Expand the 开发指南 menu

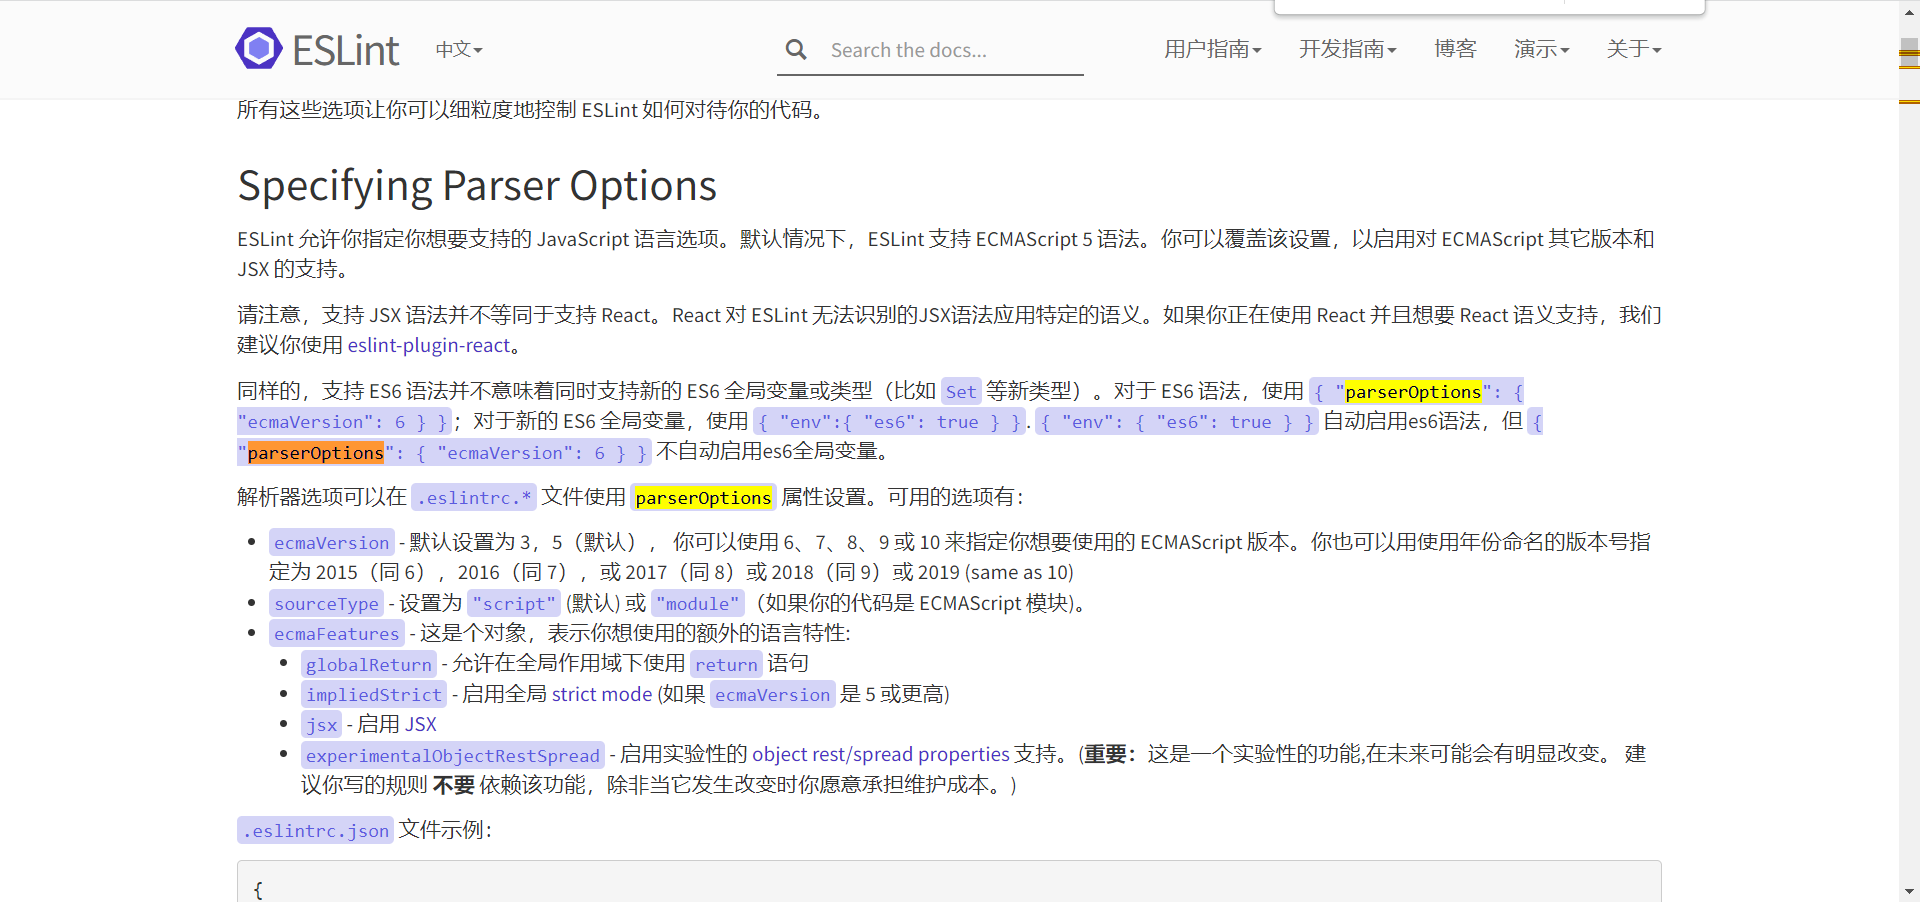click(x=1347, y=49)
